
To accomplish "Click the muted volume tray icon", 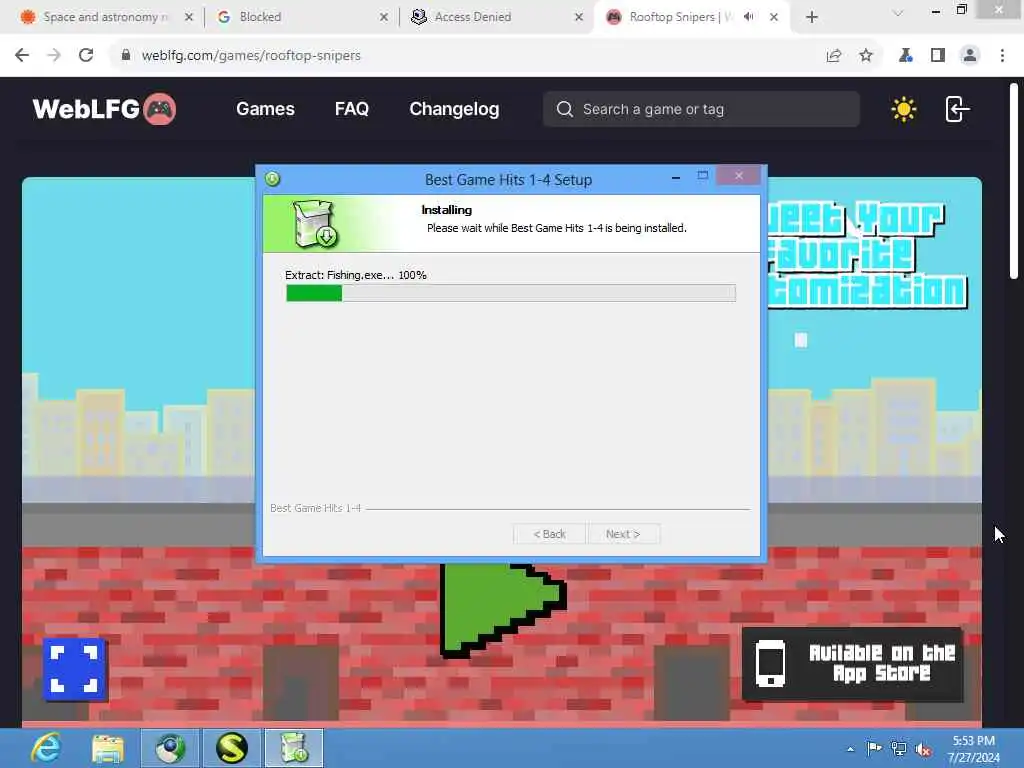I will click(923, 749).
